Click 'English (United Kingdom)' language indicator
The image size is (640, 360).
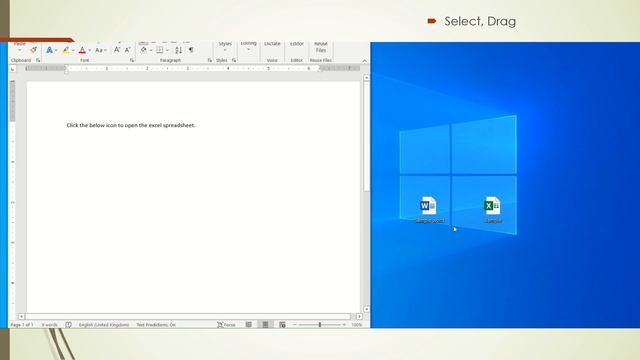[104, 325]
